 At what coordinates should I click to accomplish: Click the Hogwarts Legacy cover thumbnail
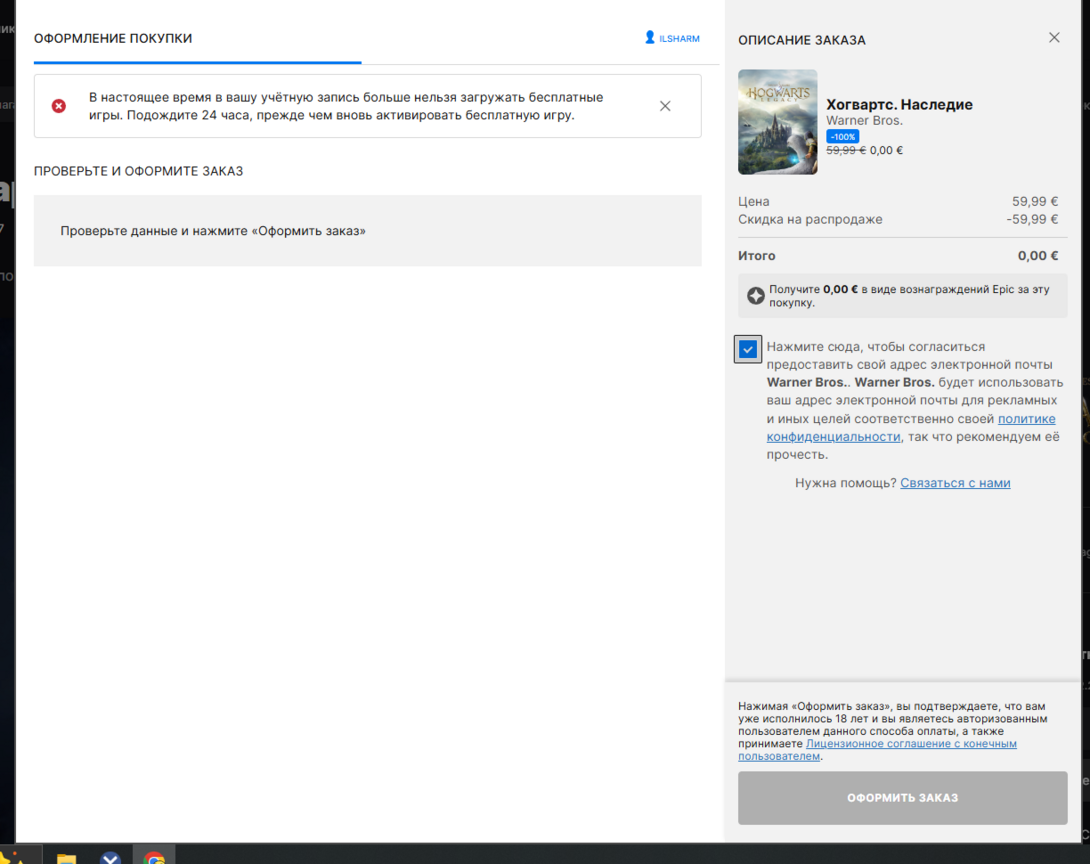(777, 122)
